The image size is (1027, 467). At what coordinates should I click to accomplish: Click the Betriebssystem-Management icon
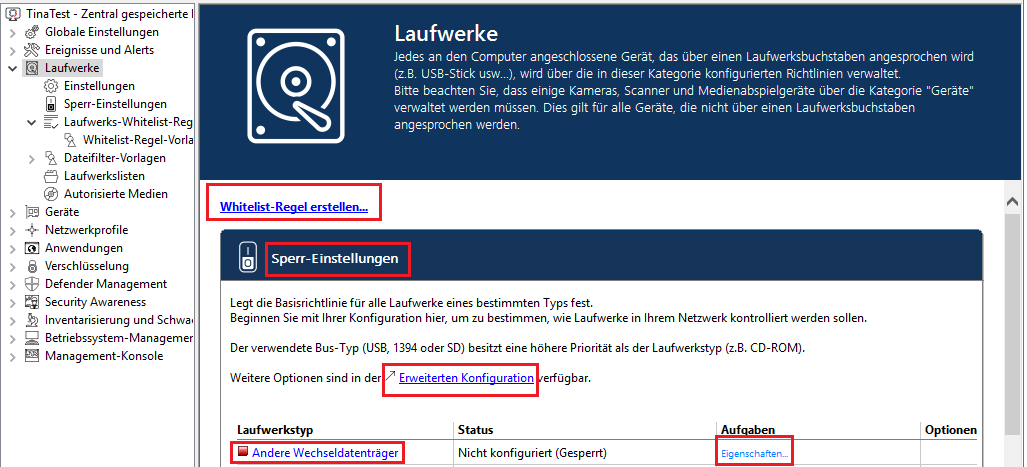(x=32, y=338)
